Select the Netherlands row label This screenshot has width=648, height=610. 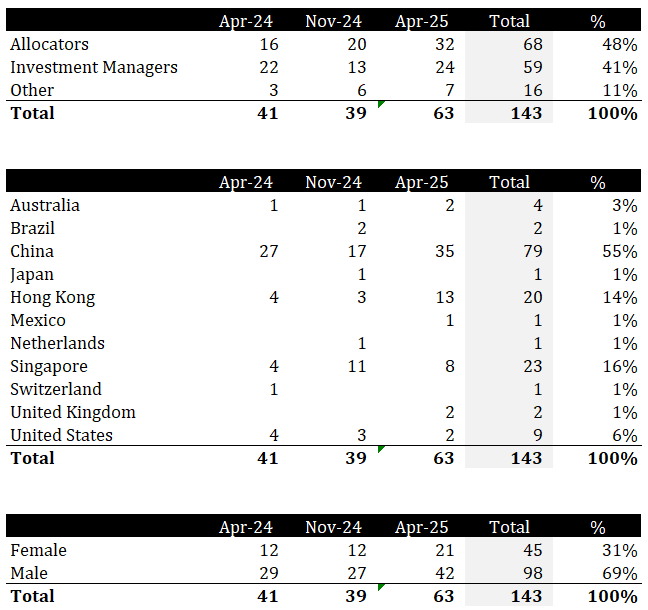(57, 343)
